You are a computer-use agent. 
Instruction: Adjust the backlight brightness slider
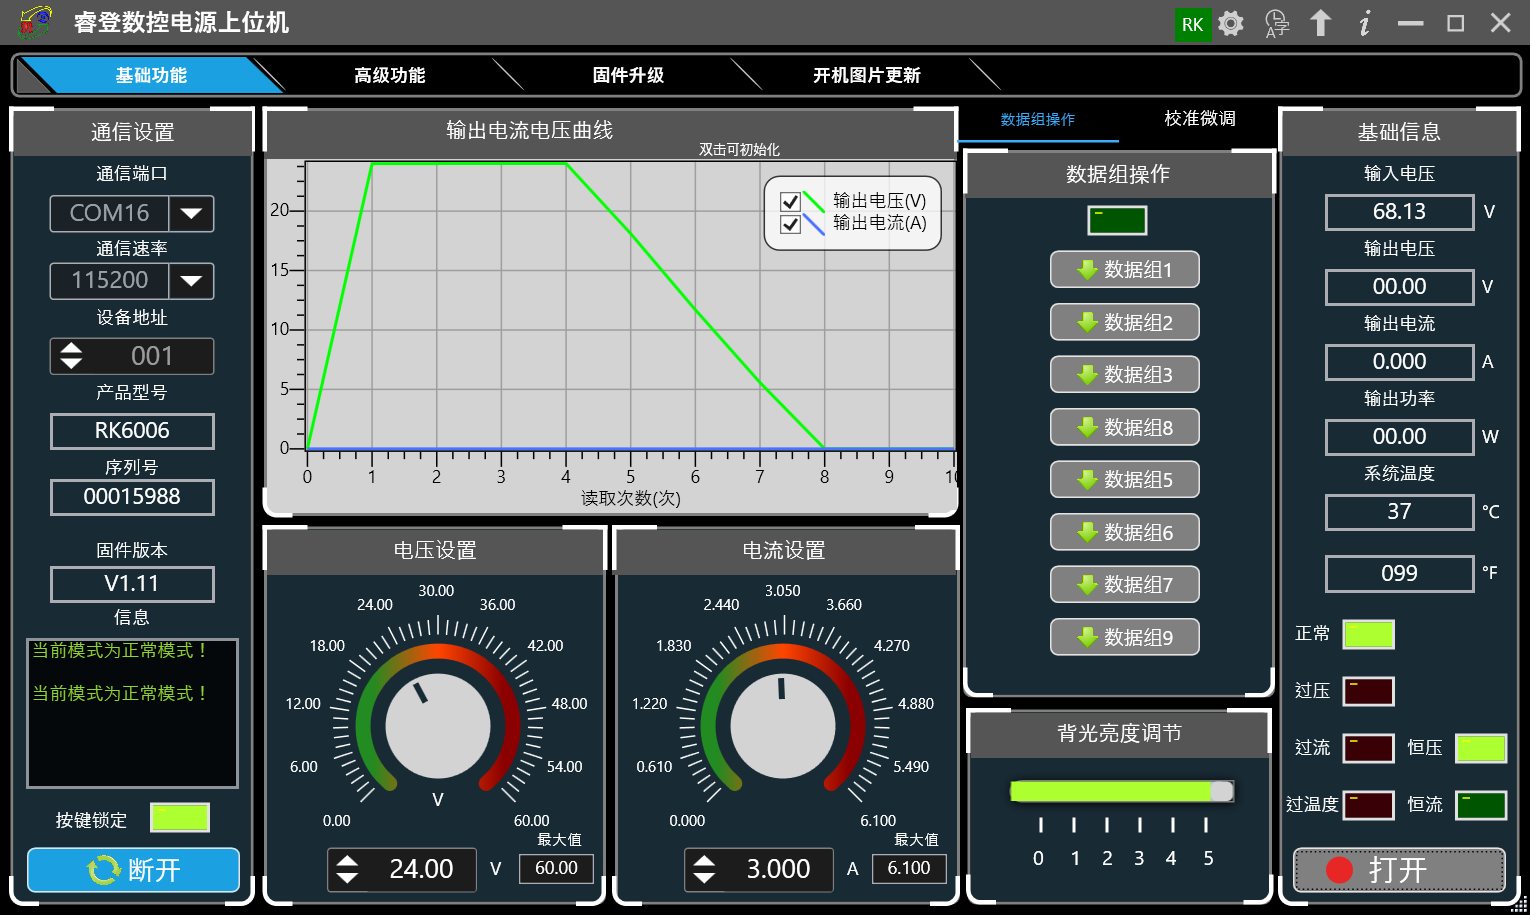(x=1122, y=792)
